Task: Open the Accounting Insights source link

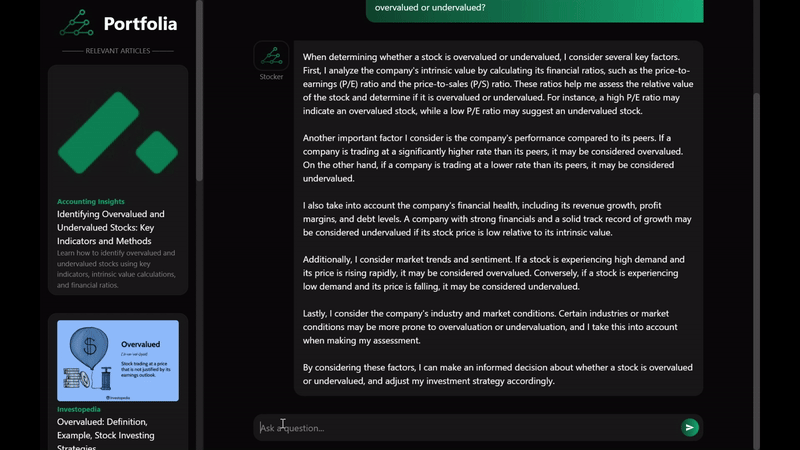Action: 91,202
